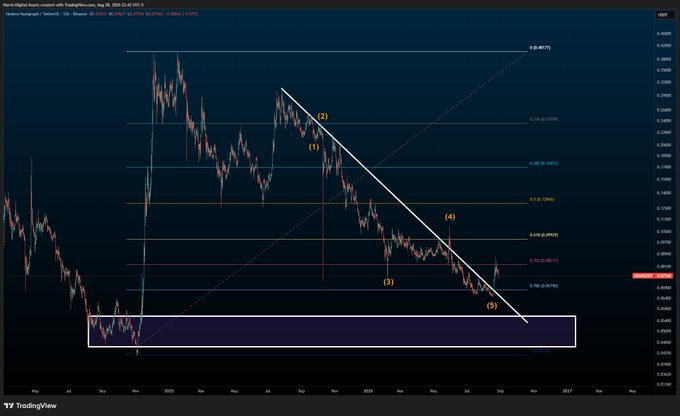680x416 pixels.
Task: Click the TradingView logo
Action: tap(30, 406)
